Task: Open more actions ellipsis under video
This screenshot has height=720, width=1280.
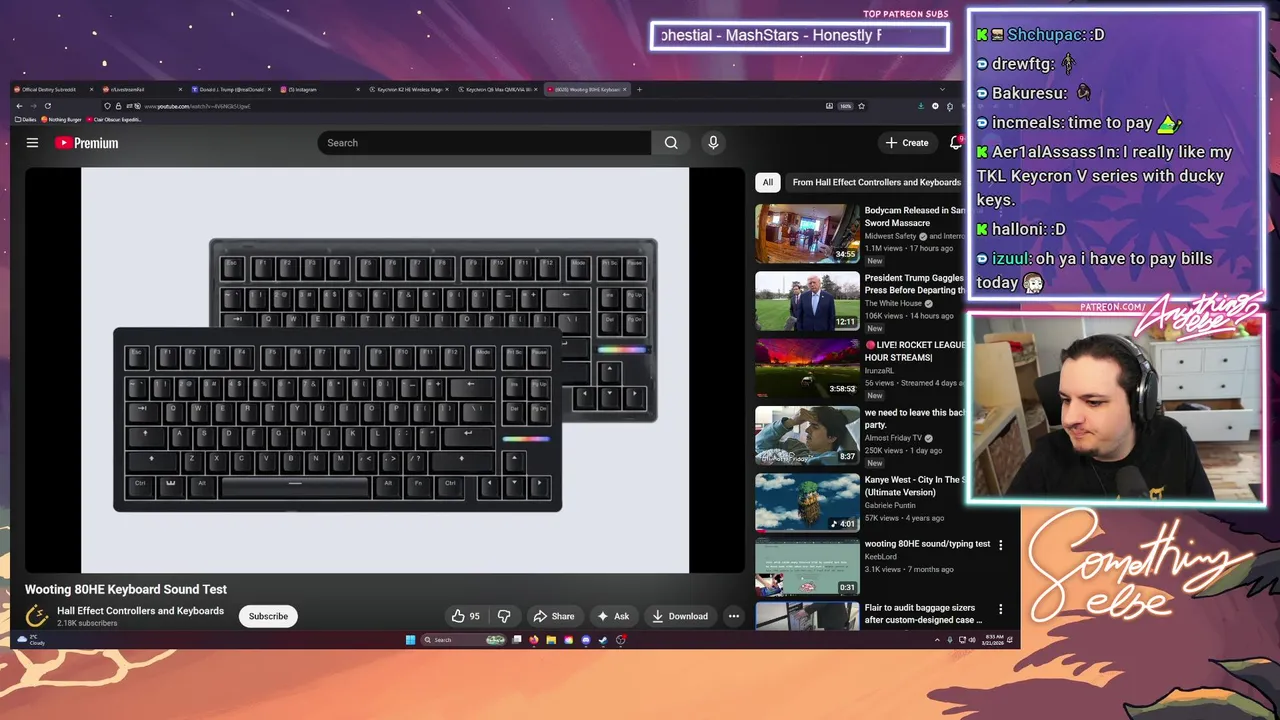Action: click(x=733, y=616)
